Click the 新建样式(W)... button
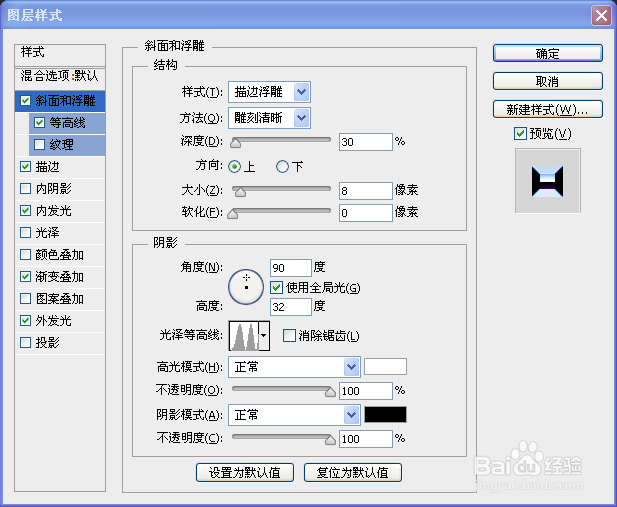617x507 pixels. pos(547,109)
